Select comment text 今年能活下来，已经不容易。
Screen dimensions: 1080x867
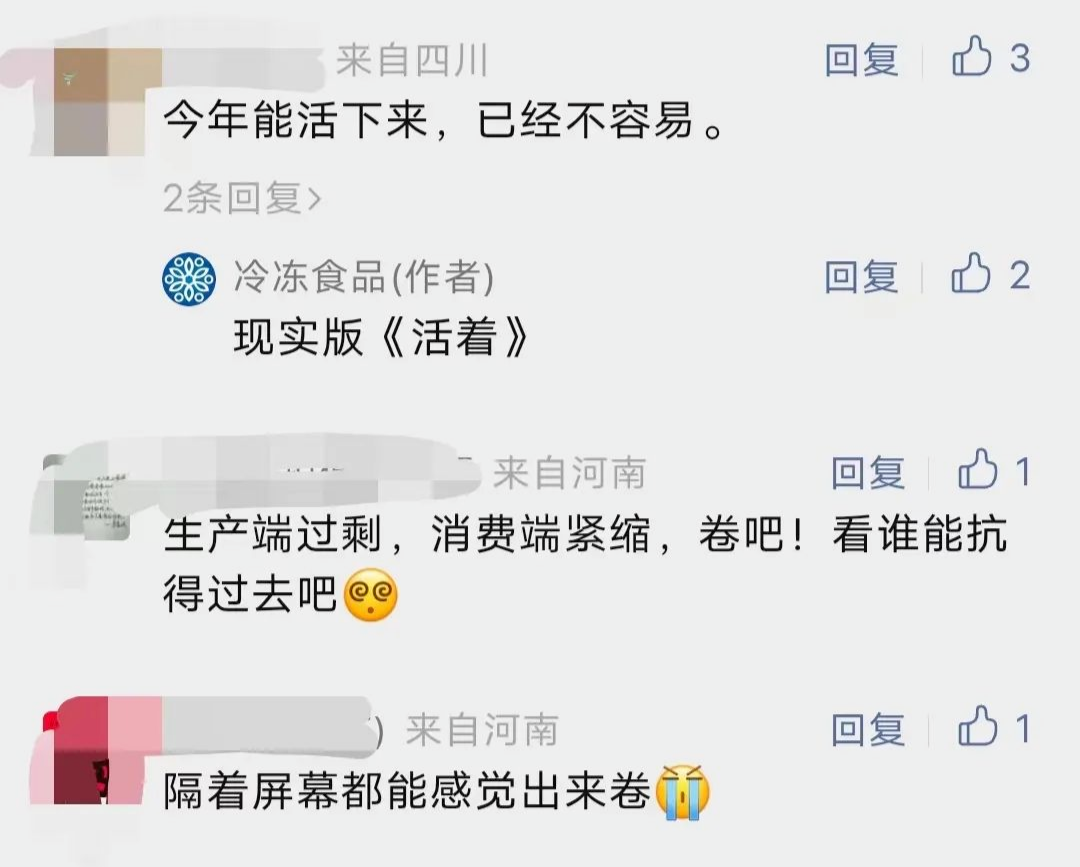point(443,120)
